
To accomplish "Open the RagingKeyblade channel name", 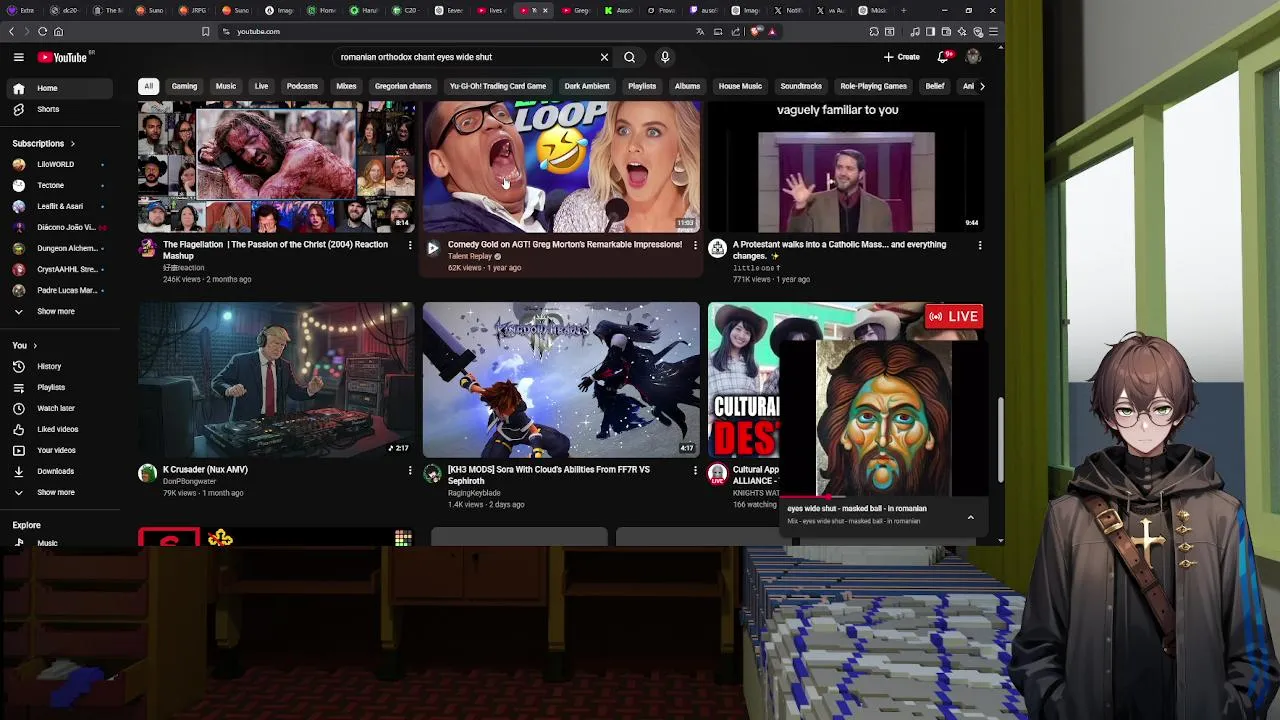I will pos(474,493).
